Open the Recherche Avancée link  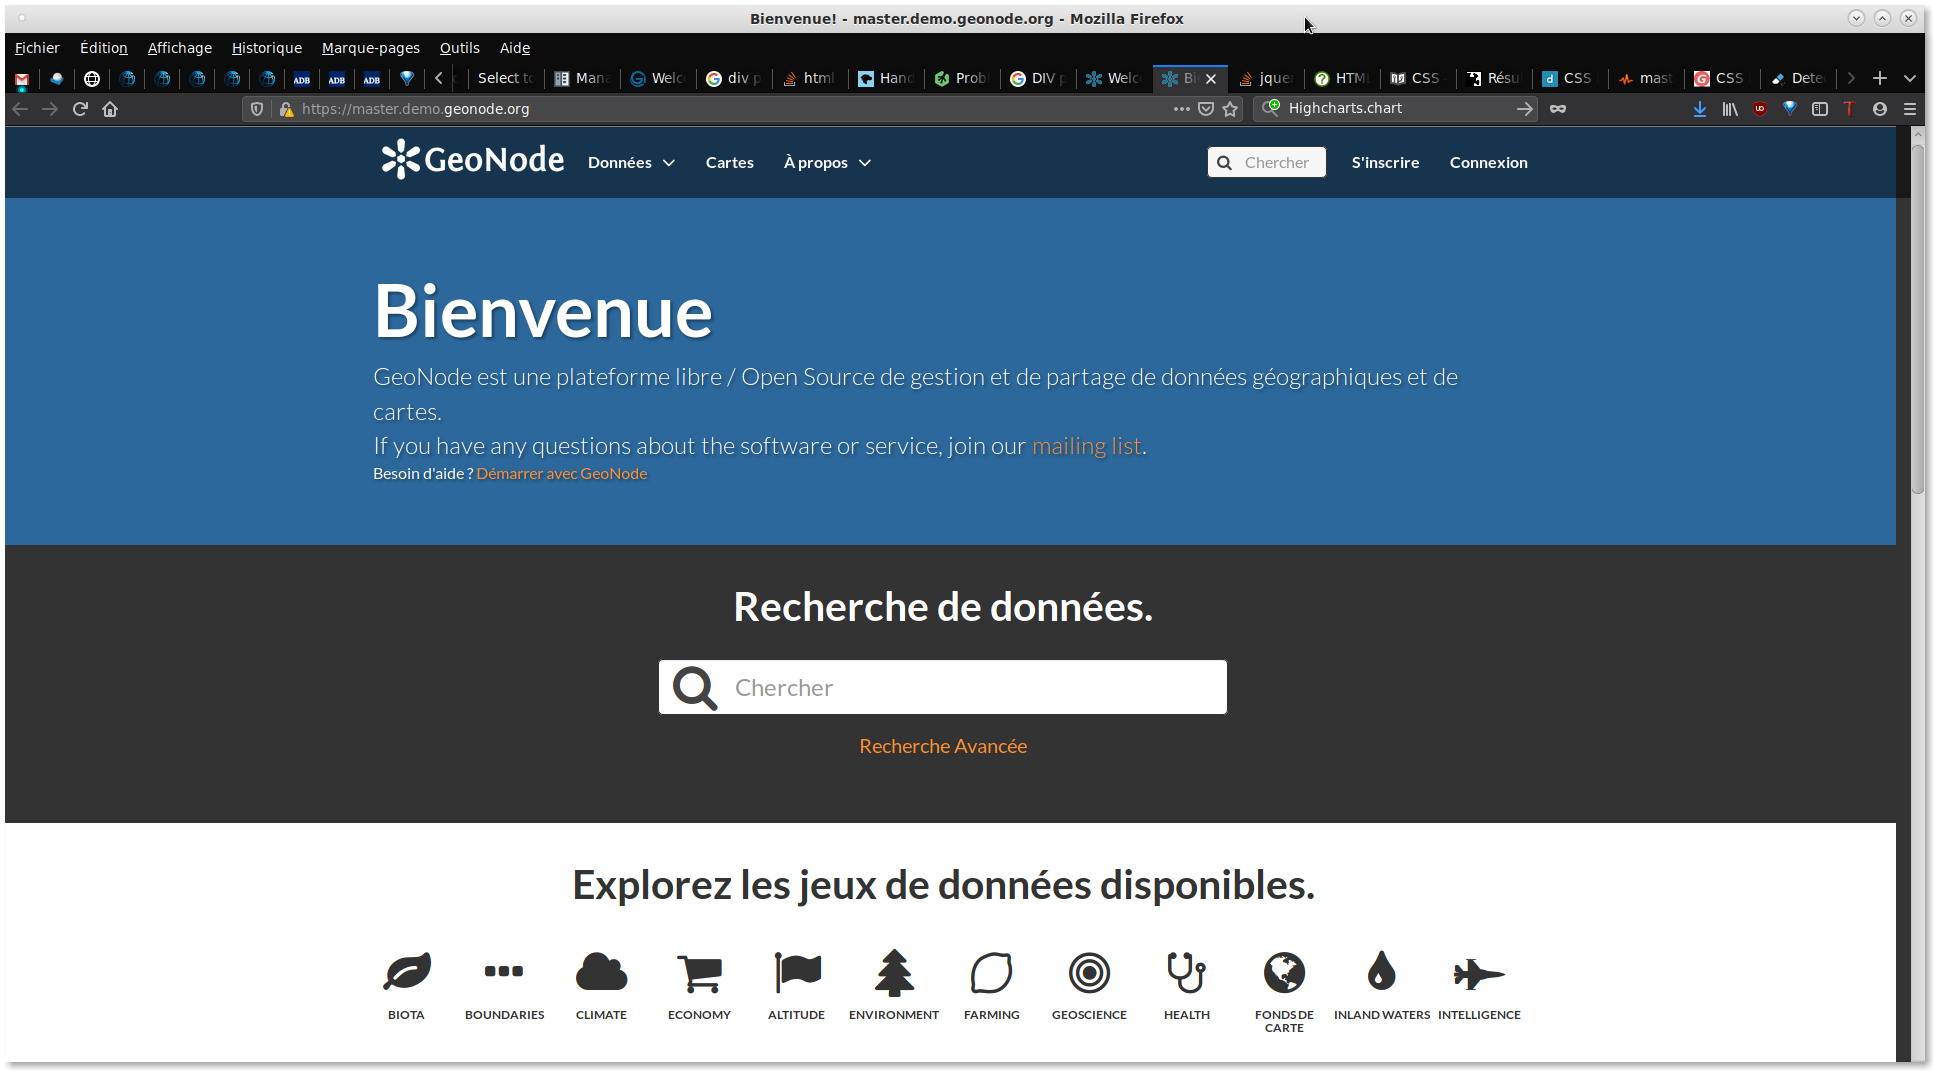(x=943, y=746)
